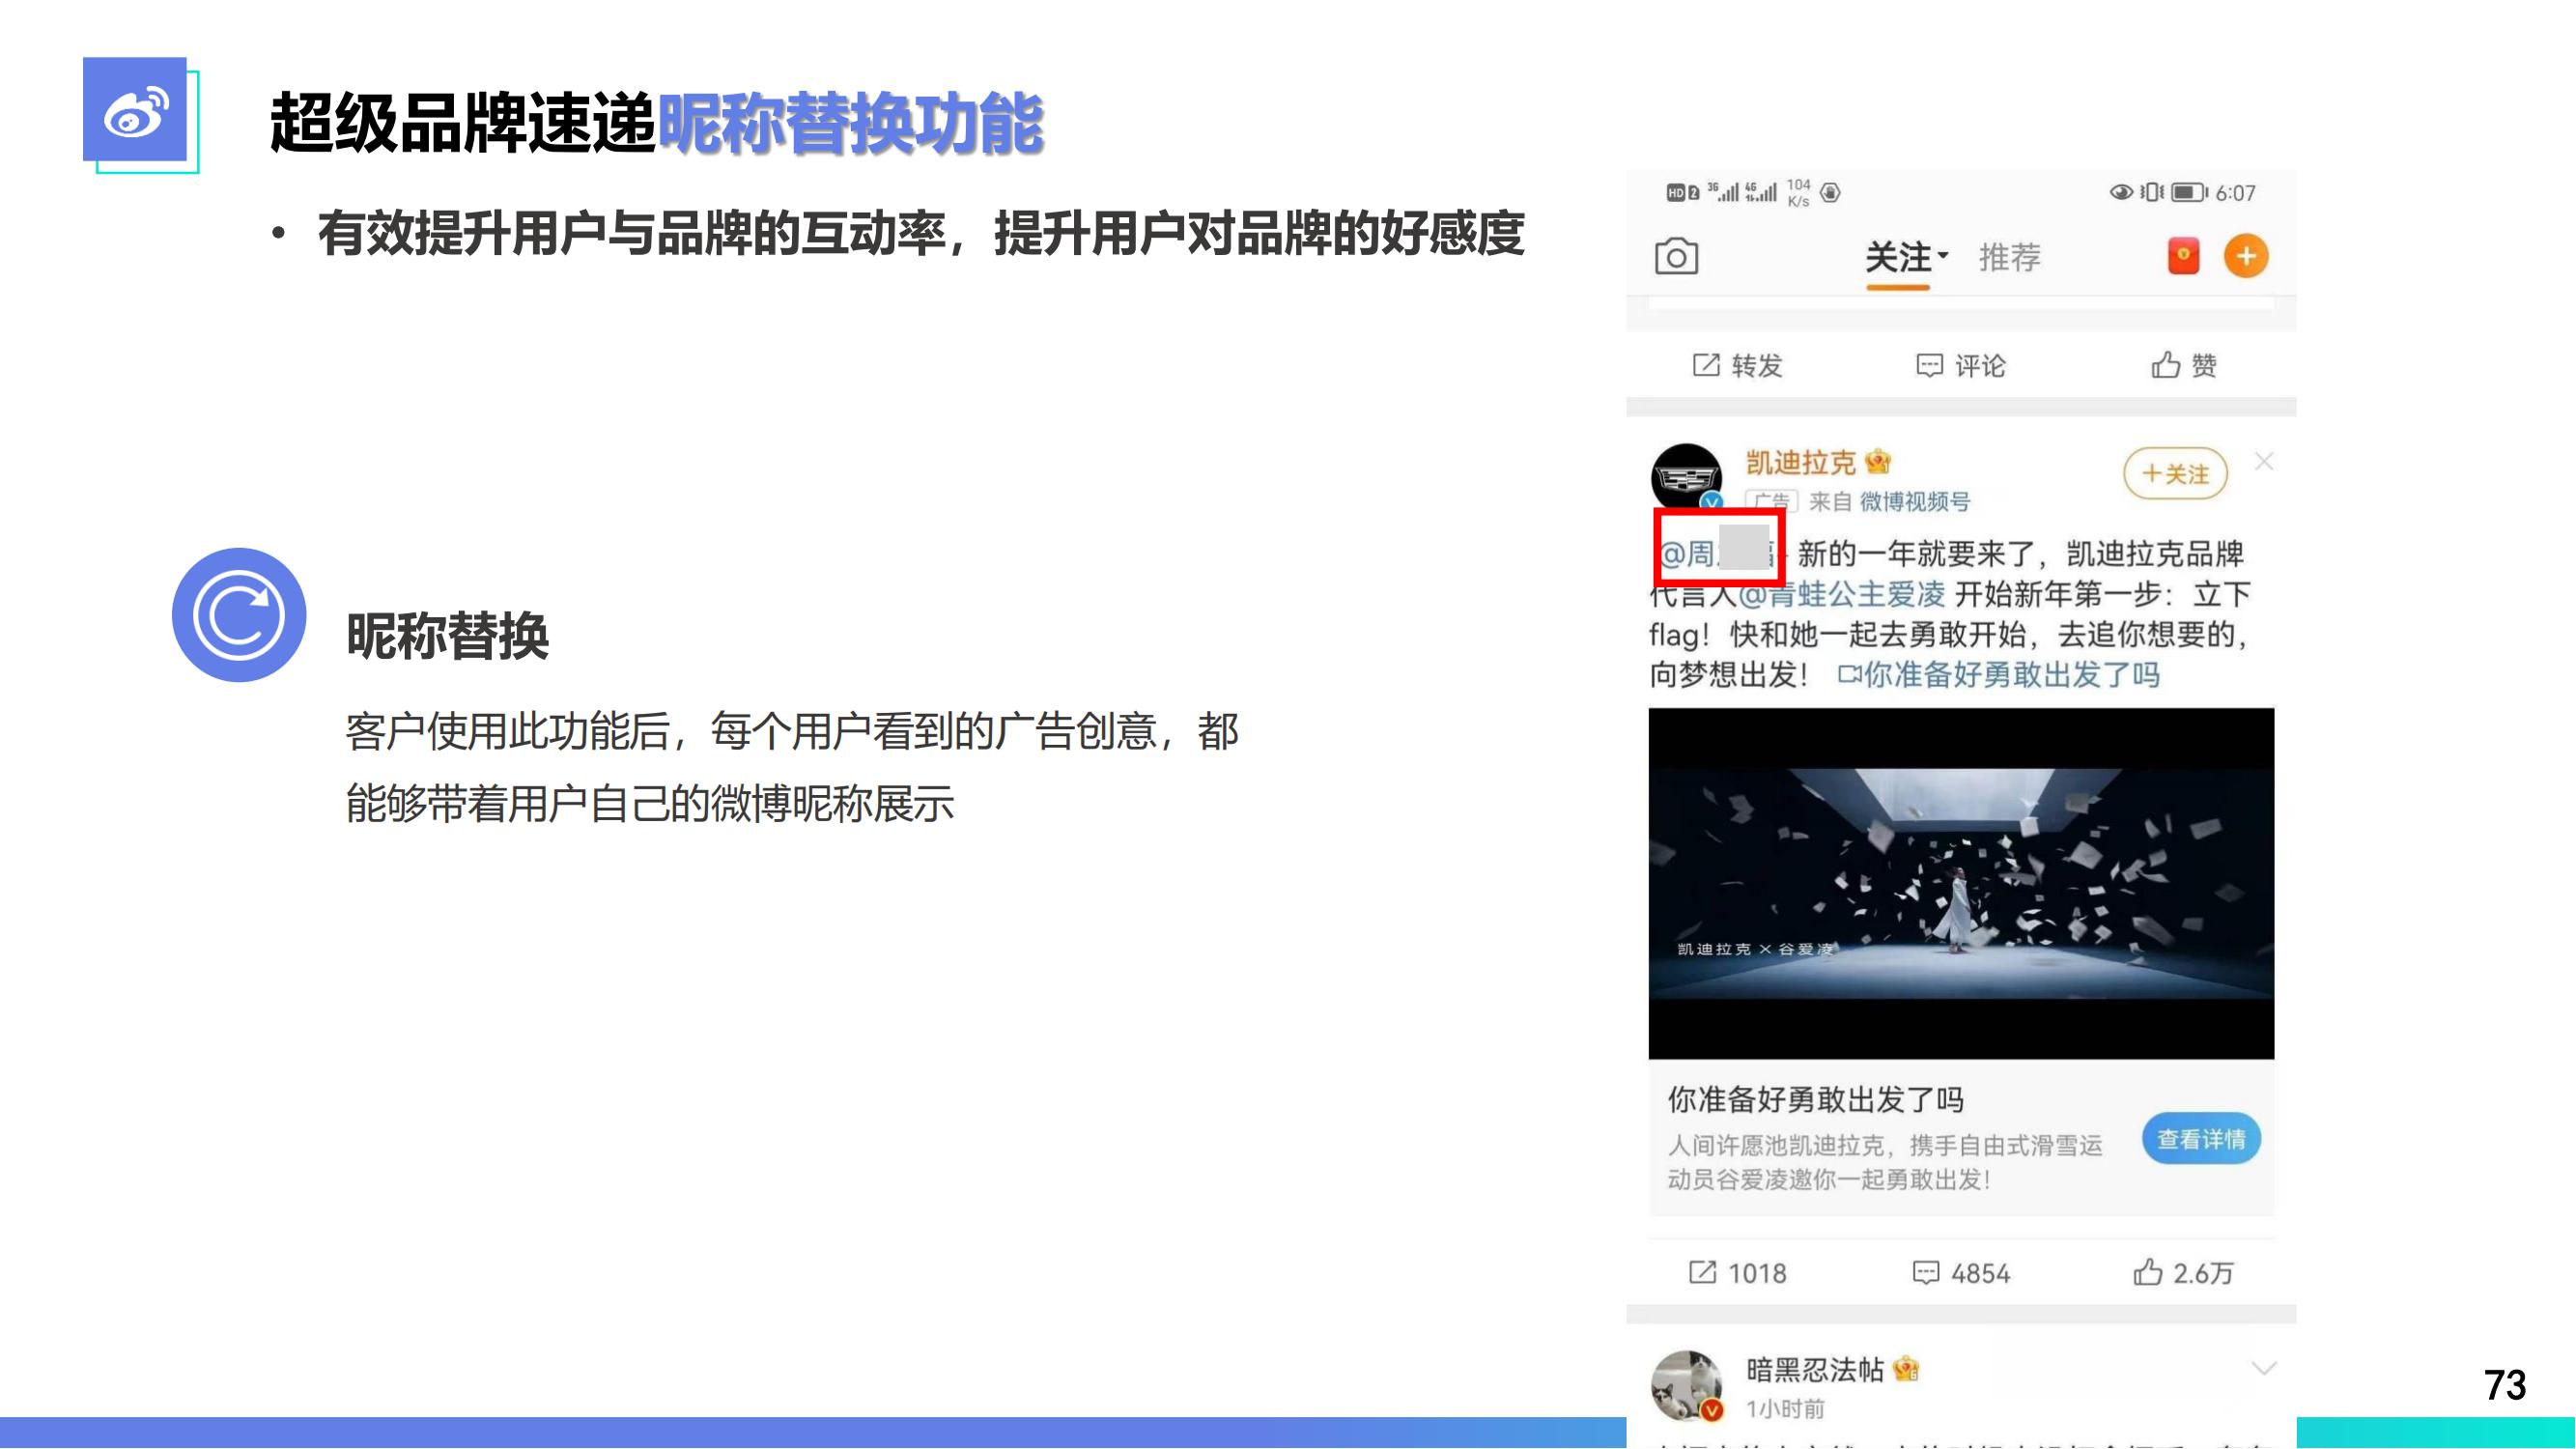Click the 1小时前 timestamp
Viewport: 2576px width, 1449px height.
[1786, 1409]
